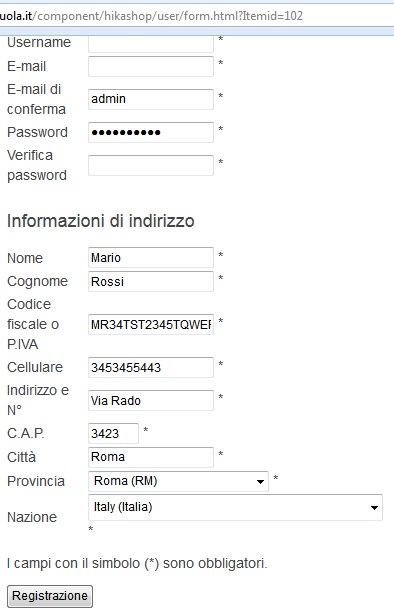The height and width of the screenshot is (616, 394).
Task: Focus the Verifica password field
Action: coord(151,165)
